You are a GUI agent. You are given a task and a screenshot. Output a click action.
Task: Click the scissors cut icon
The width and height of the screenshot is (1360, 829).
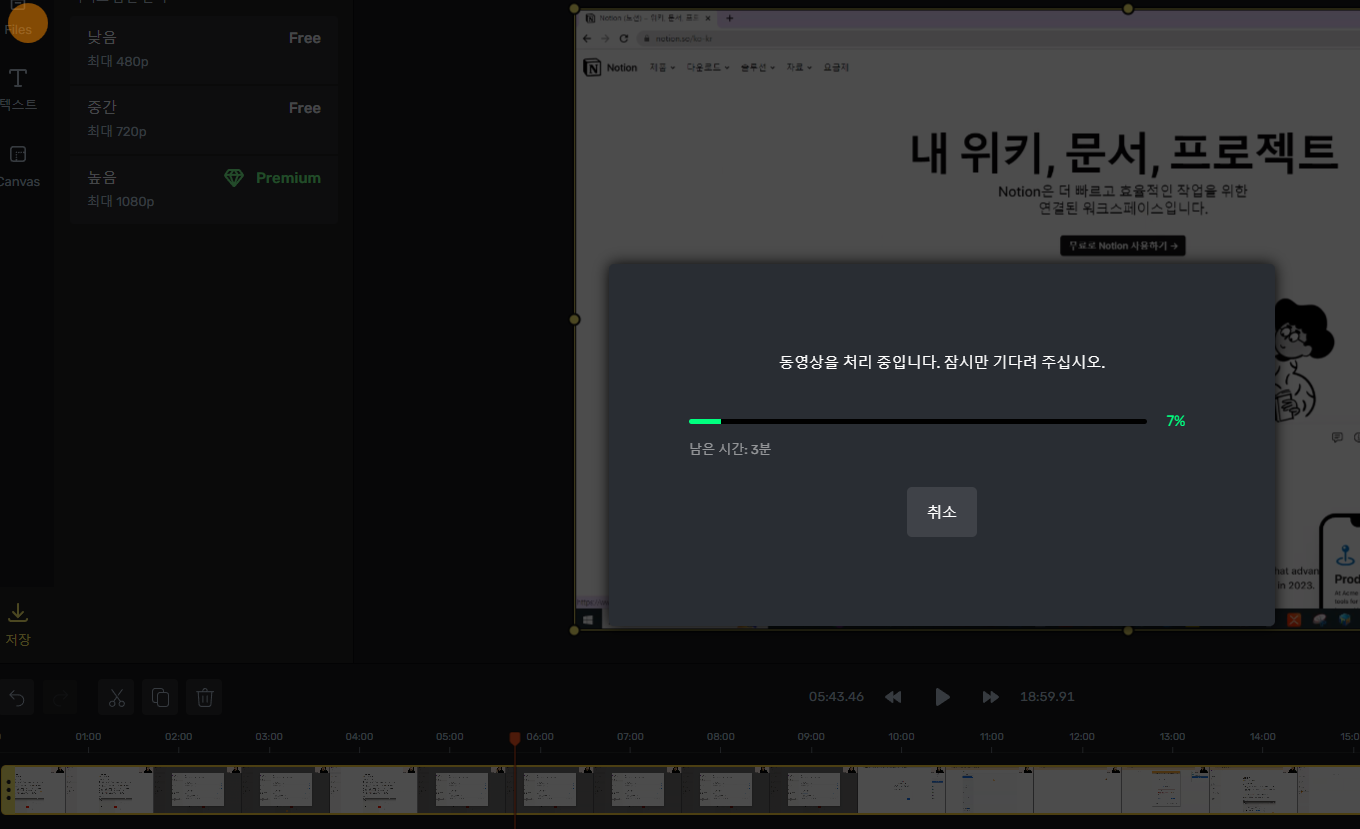tap(116, 697)
